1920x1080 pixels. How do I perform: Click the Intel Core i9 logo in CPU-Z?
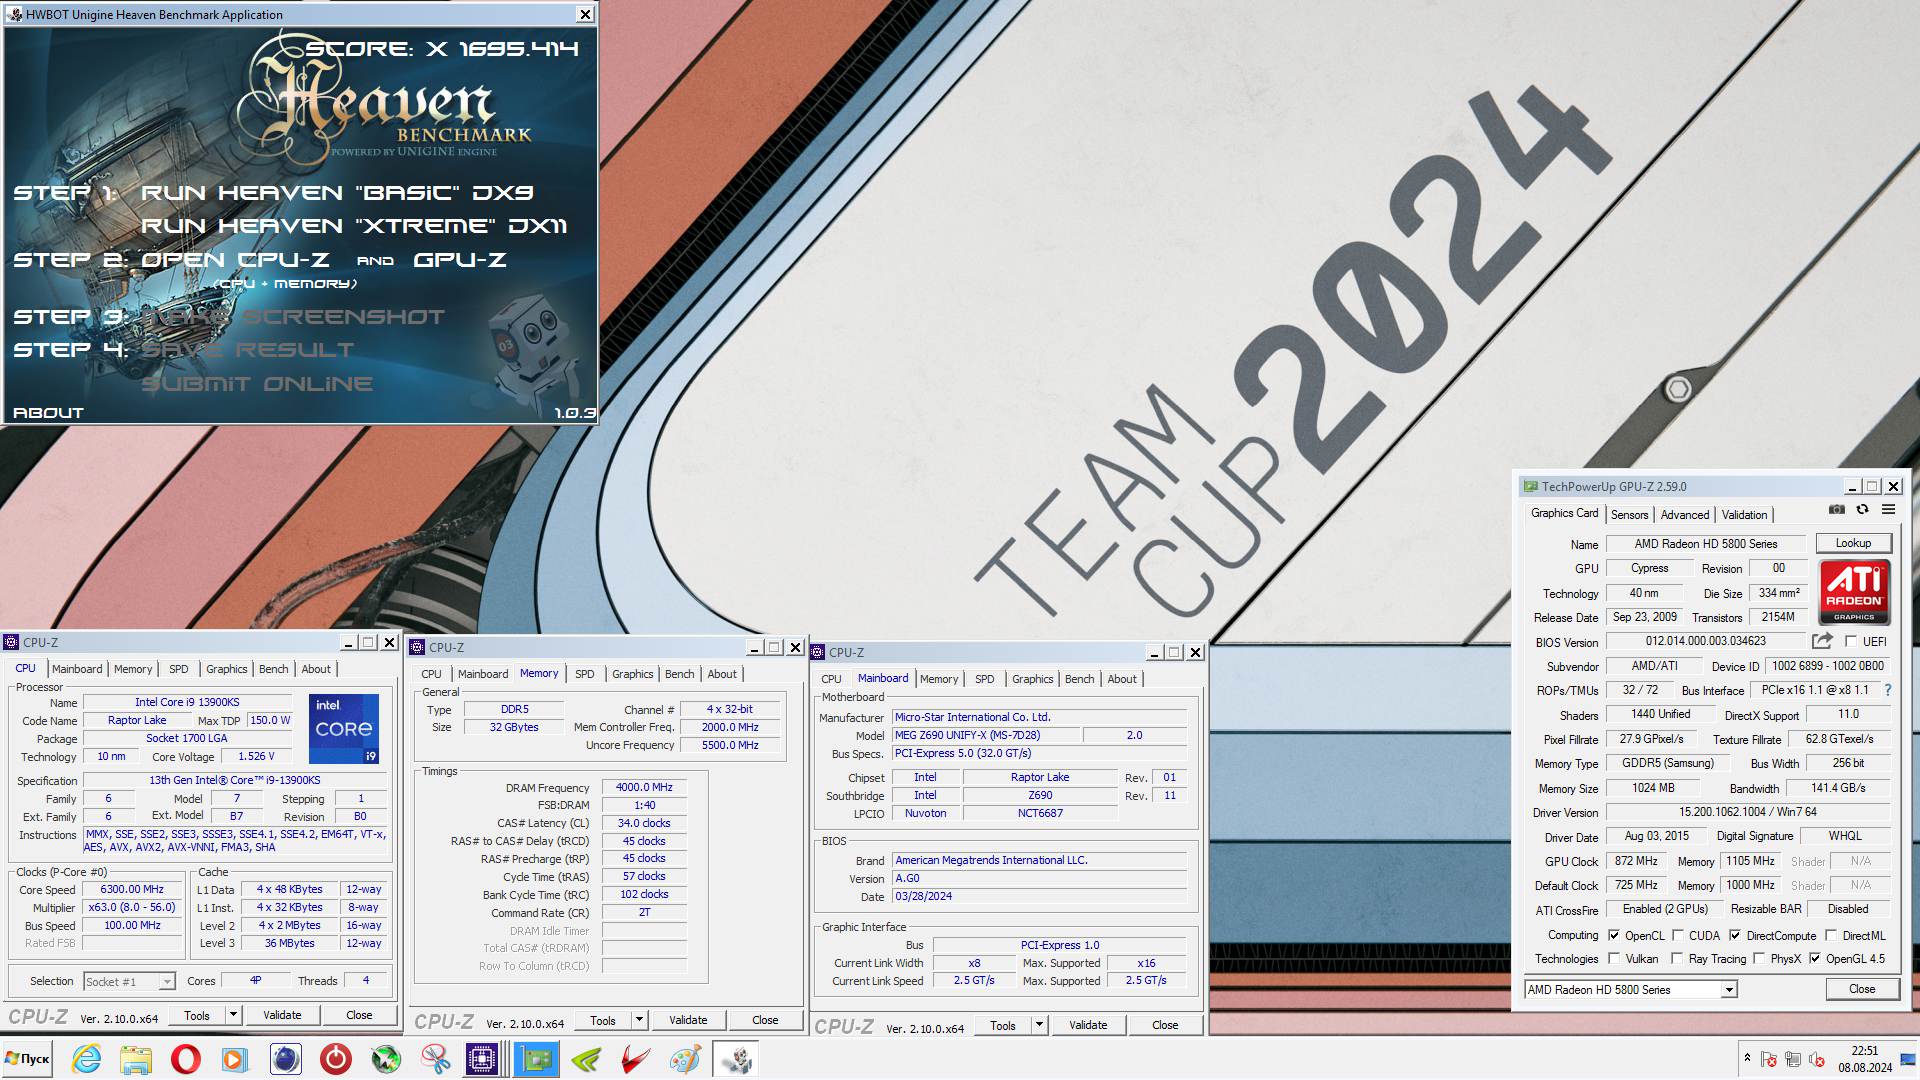(x=344, y=729)
